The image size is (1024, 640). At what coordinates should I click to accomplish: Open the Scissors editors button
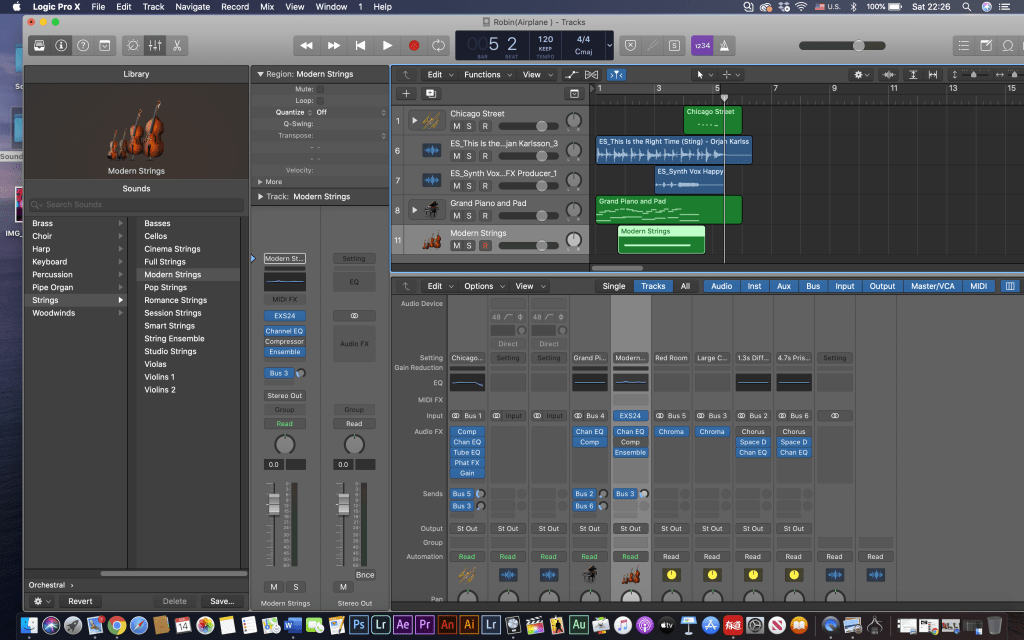click(177, 45)
